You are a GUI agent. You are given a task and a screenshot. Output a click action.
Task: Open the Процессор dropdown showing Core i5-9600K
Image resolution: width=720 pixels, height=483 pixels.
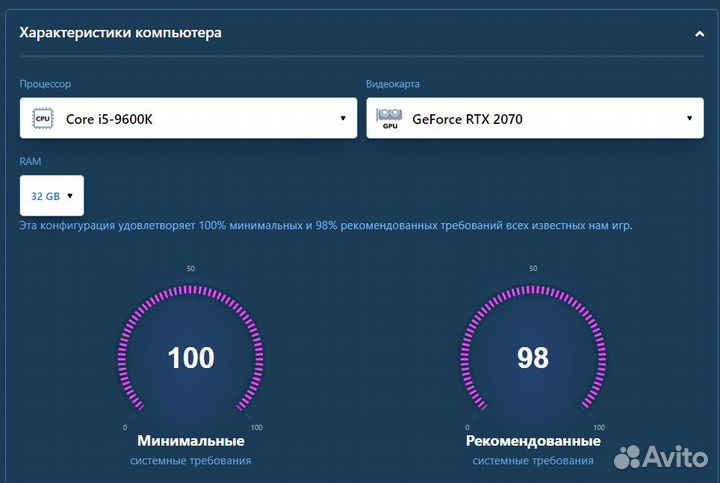(x=188, y=118)
